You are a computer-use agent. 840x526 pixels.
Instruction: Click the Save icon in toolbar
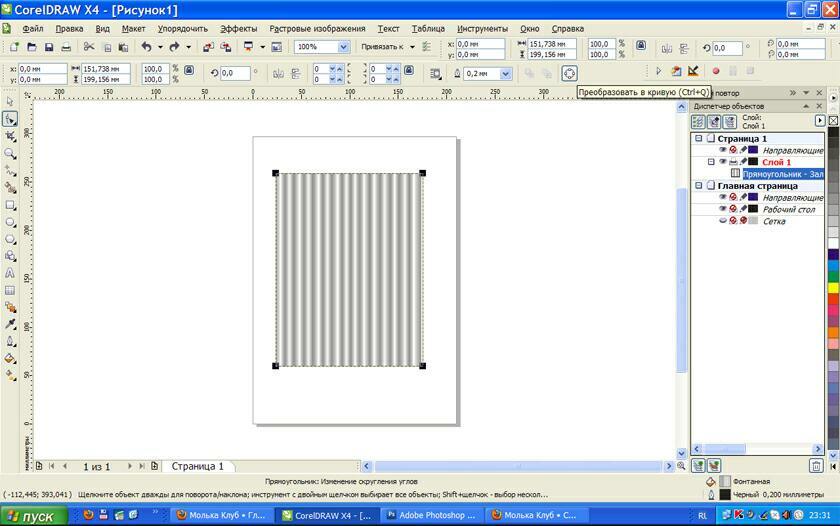tap(49, 47)
